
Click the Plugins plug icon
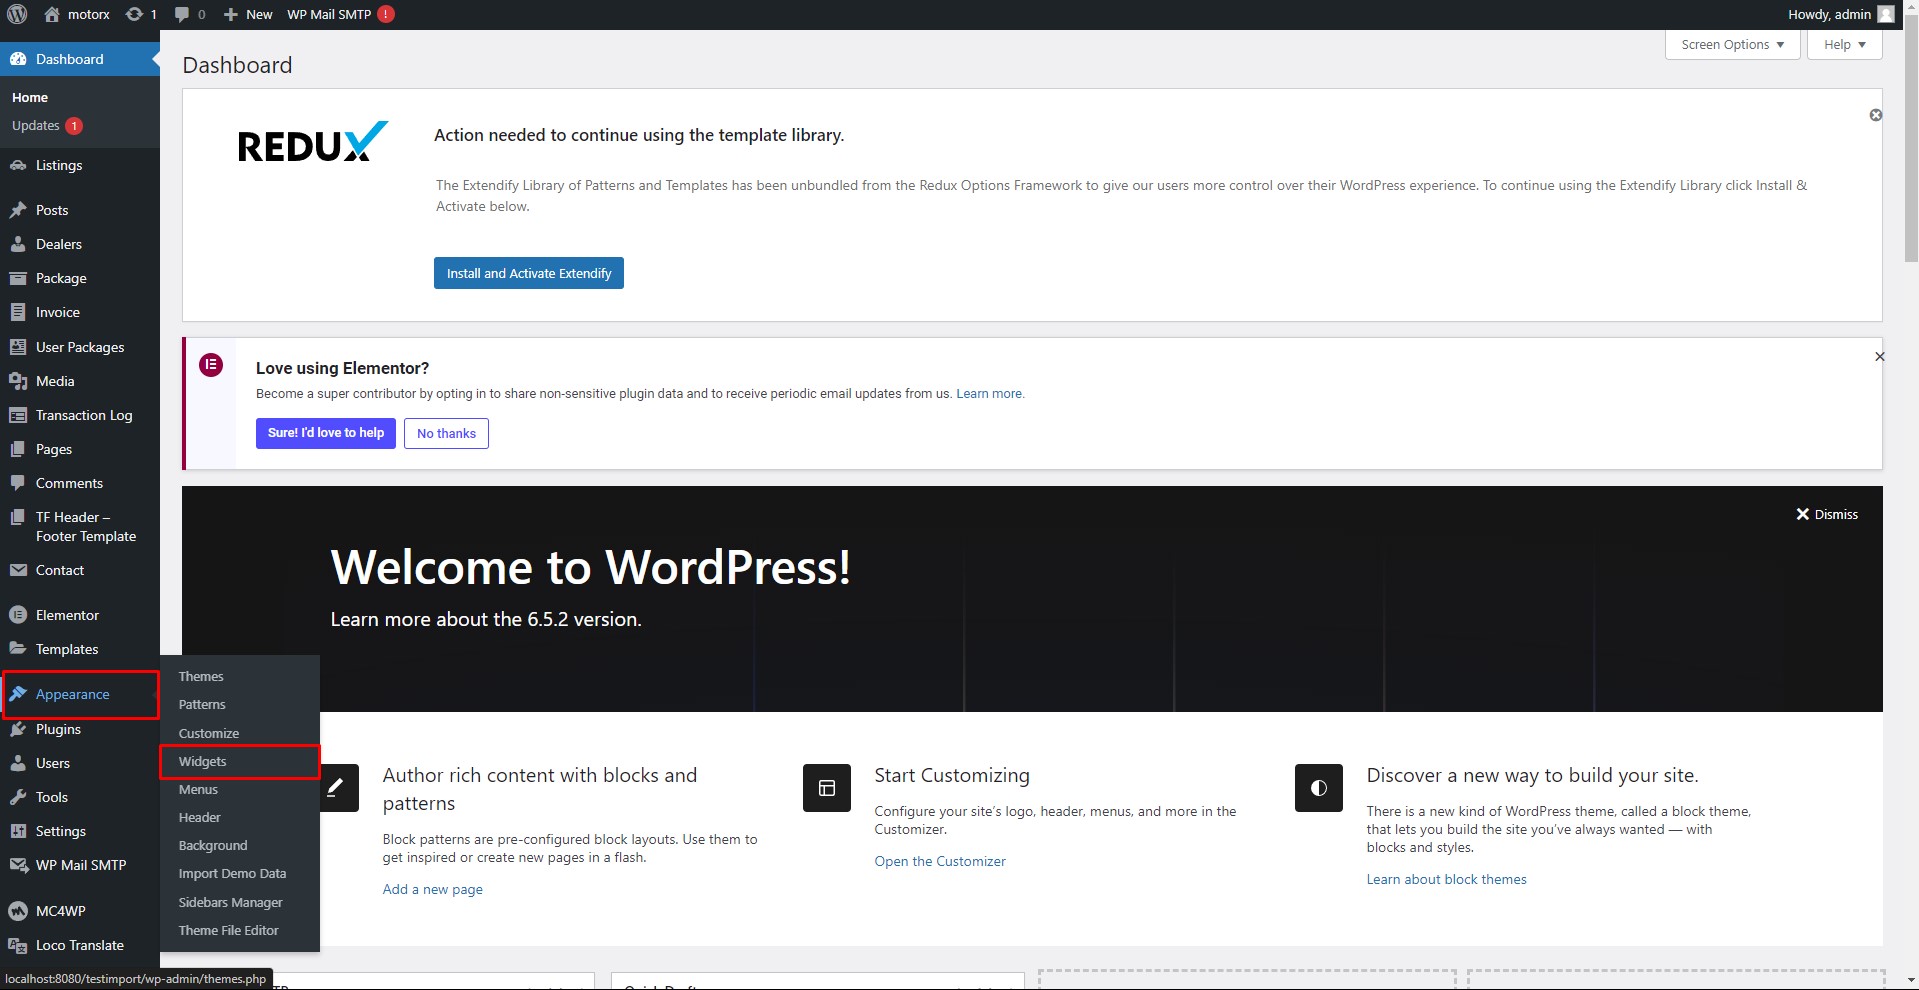(18, 729)
